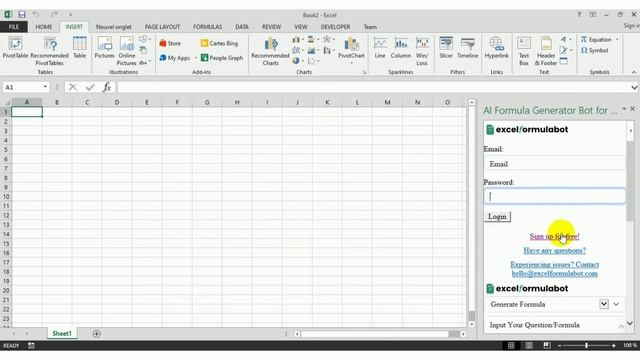Switch to Normal view in status bar

[x=511, y=345]
